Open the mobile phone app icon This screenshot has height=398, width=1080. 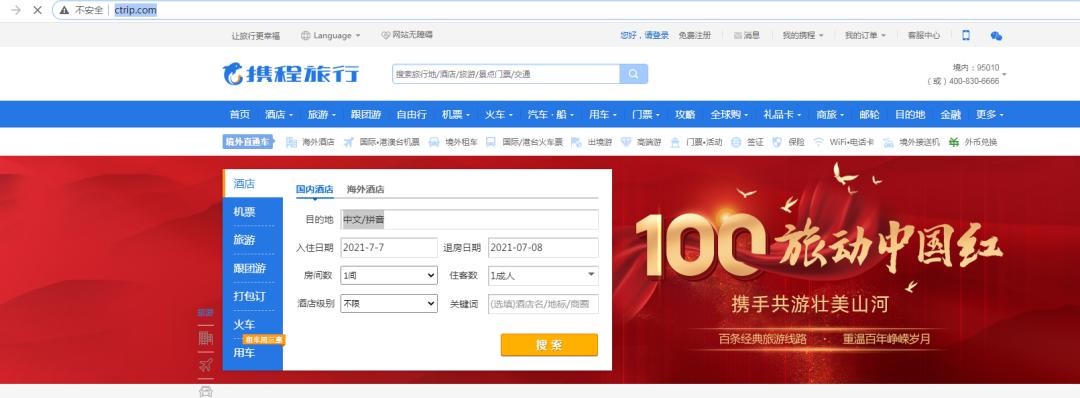[966, 35]
